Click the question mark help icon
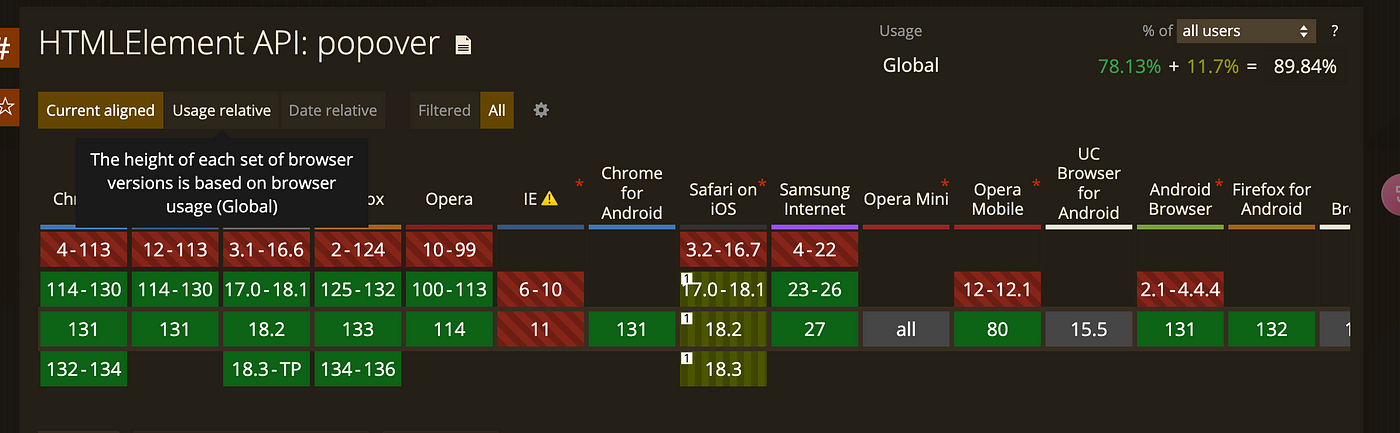 [1334, 31]
